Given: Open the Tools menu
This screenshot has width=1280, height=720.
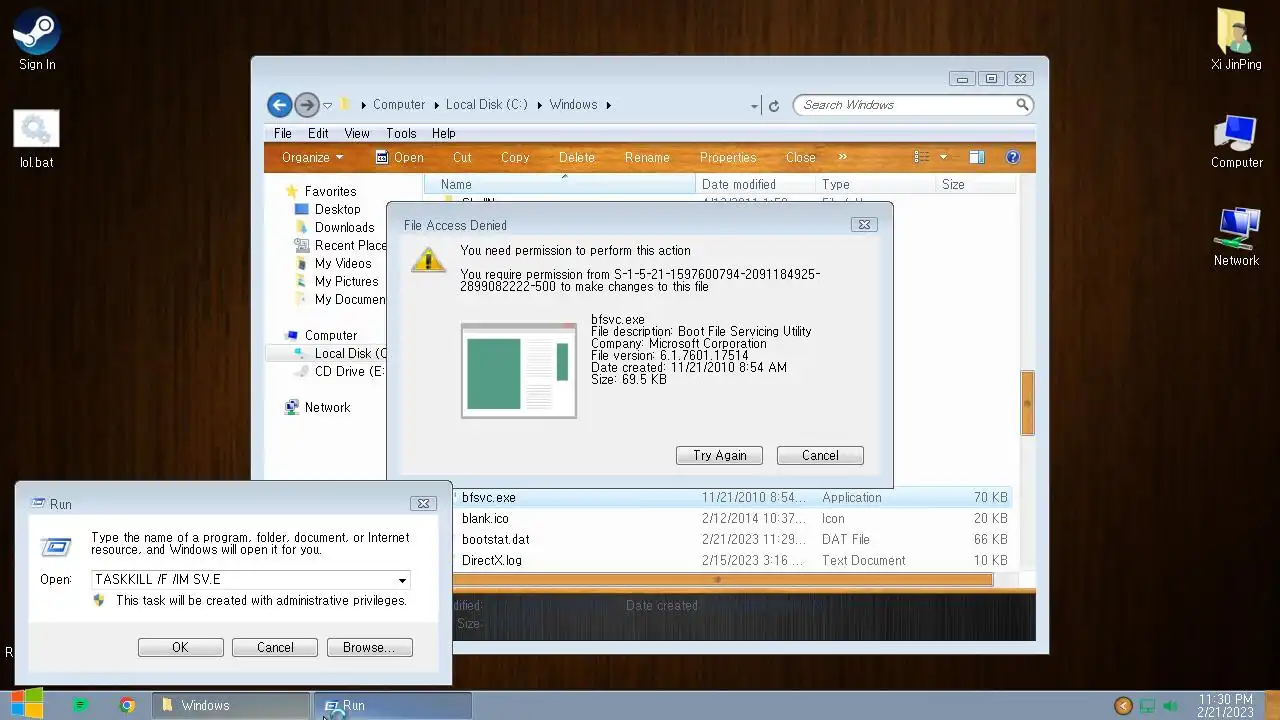Looking at the screenshot, I should 401,133.
